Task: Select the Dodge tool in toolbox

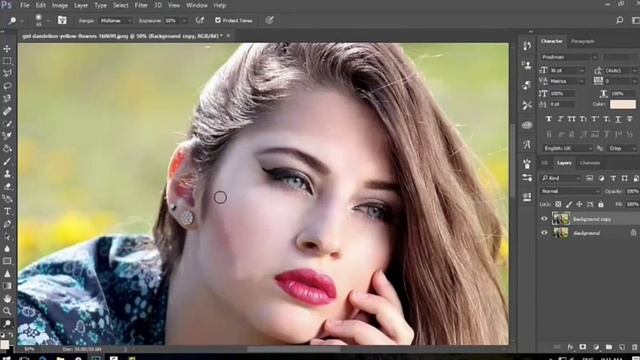Action: tap(7, 324)
